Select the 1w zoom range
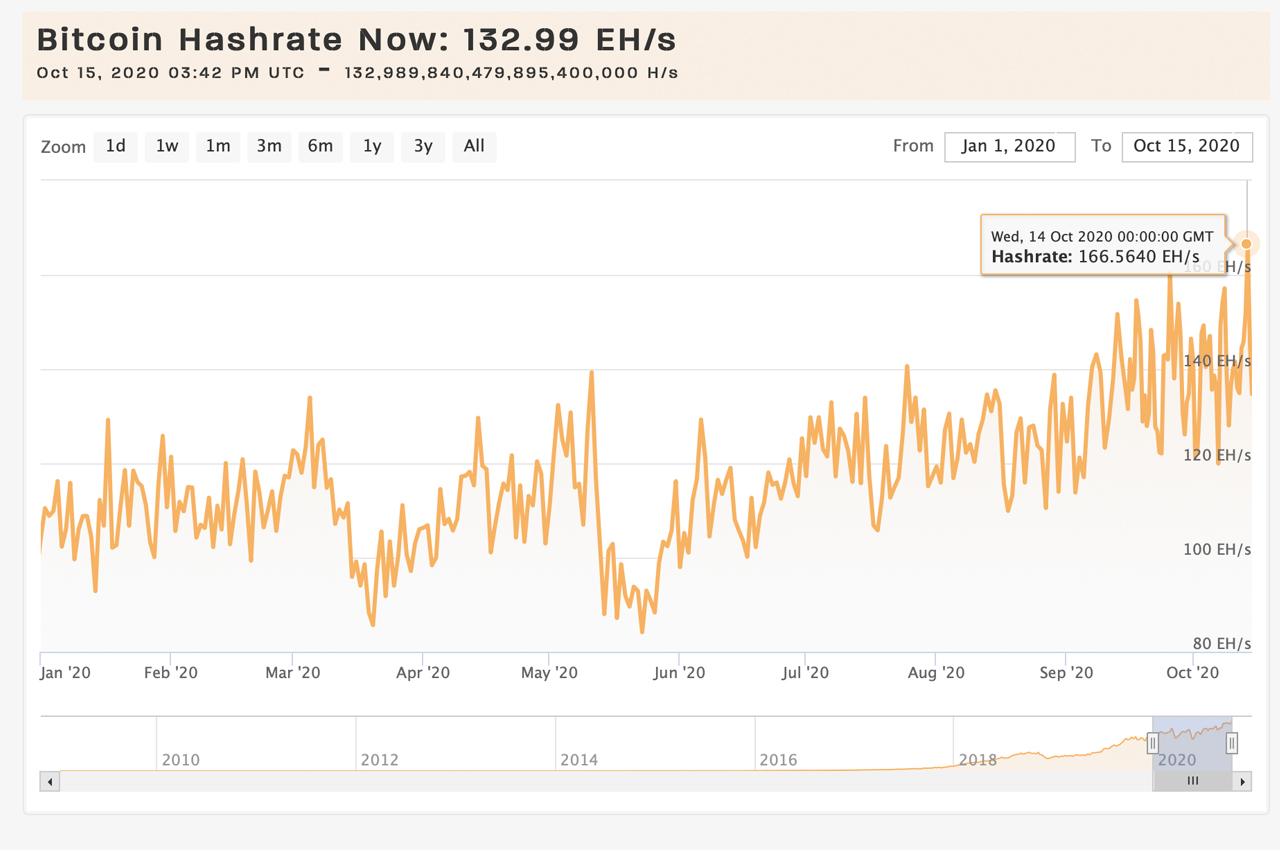This screenshot has width=1280, height=850. coord(167,146)
